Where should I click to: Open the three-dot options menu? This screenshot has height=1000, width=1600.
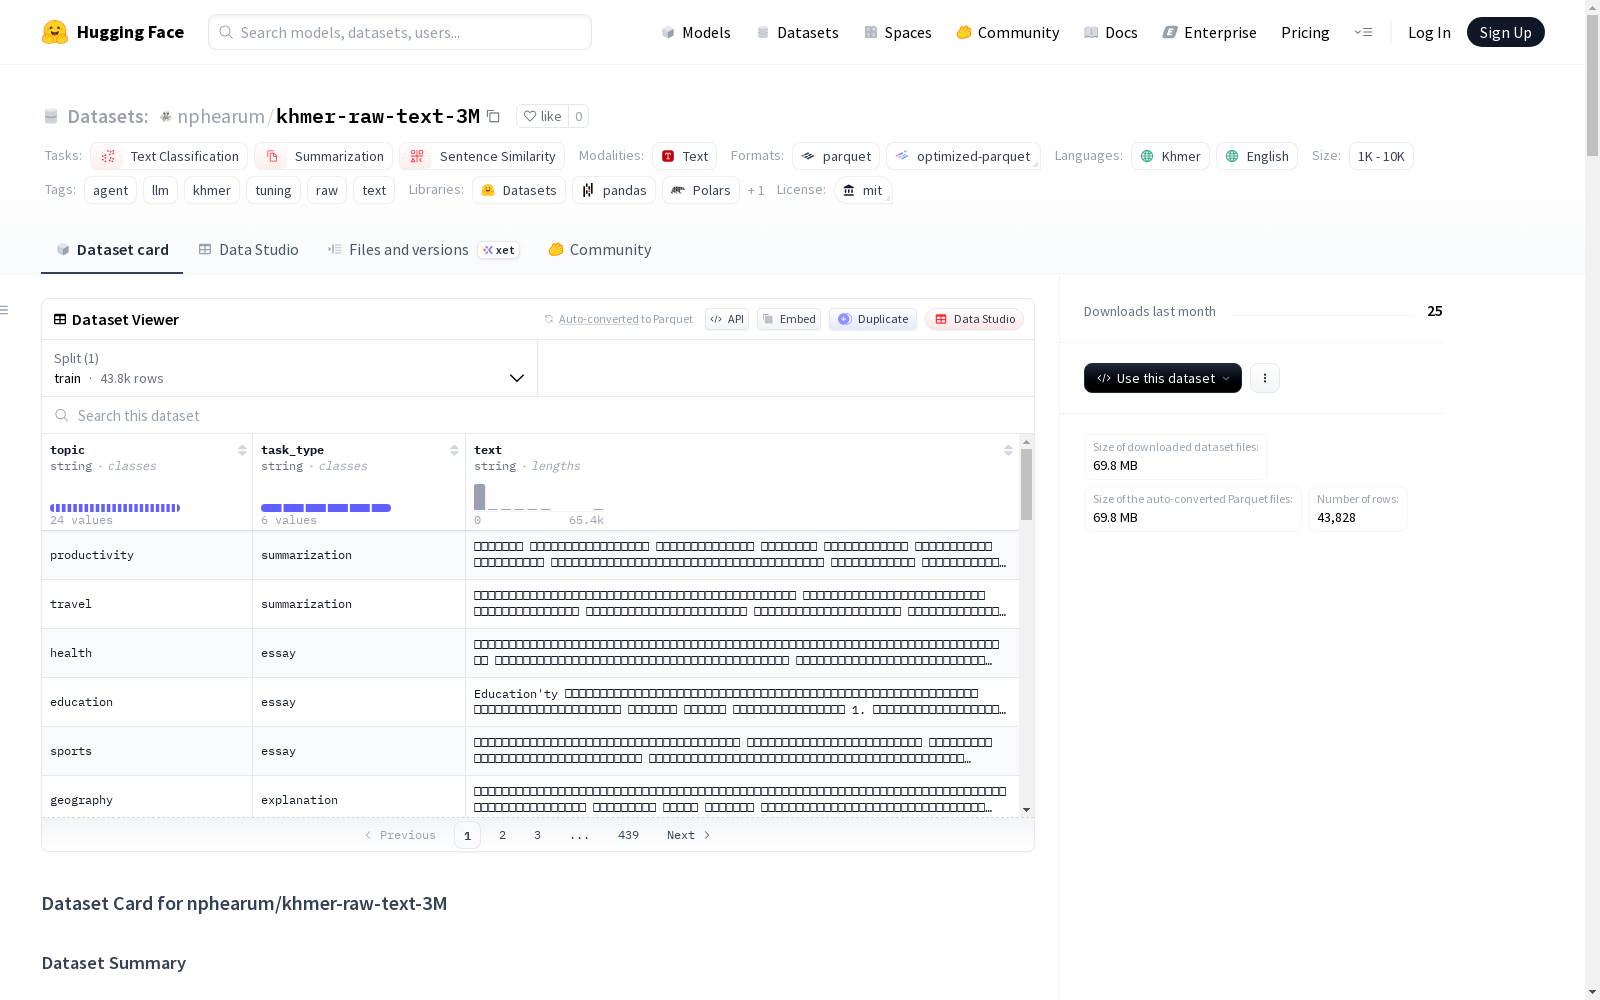pyautogui.click(x=1265, y=378)
